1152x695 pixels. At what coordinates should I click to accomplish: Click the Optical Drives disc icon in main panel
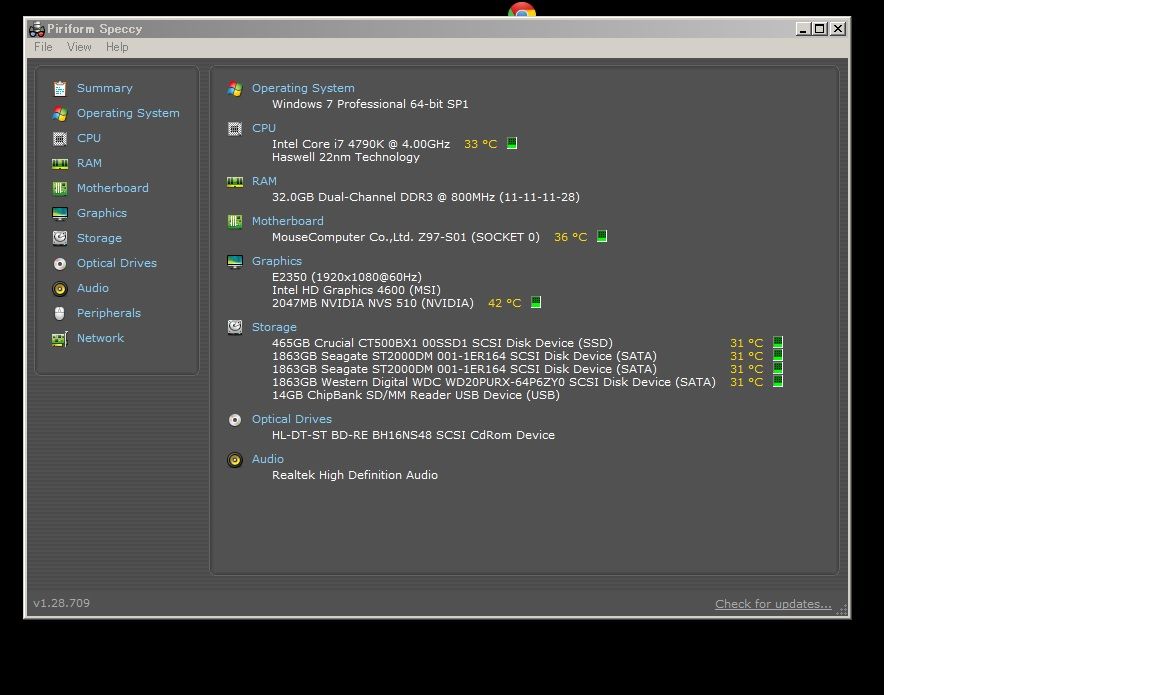[x=235, y=420]
